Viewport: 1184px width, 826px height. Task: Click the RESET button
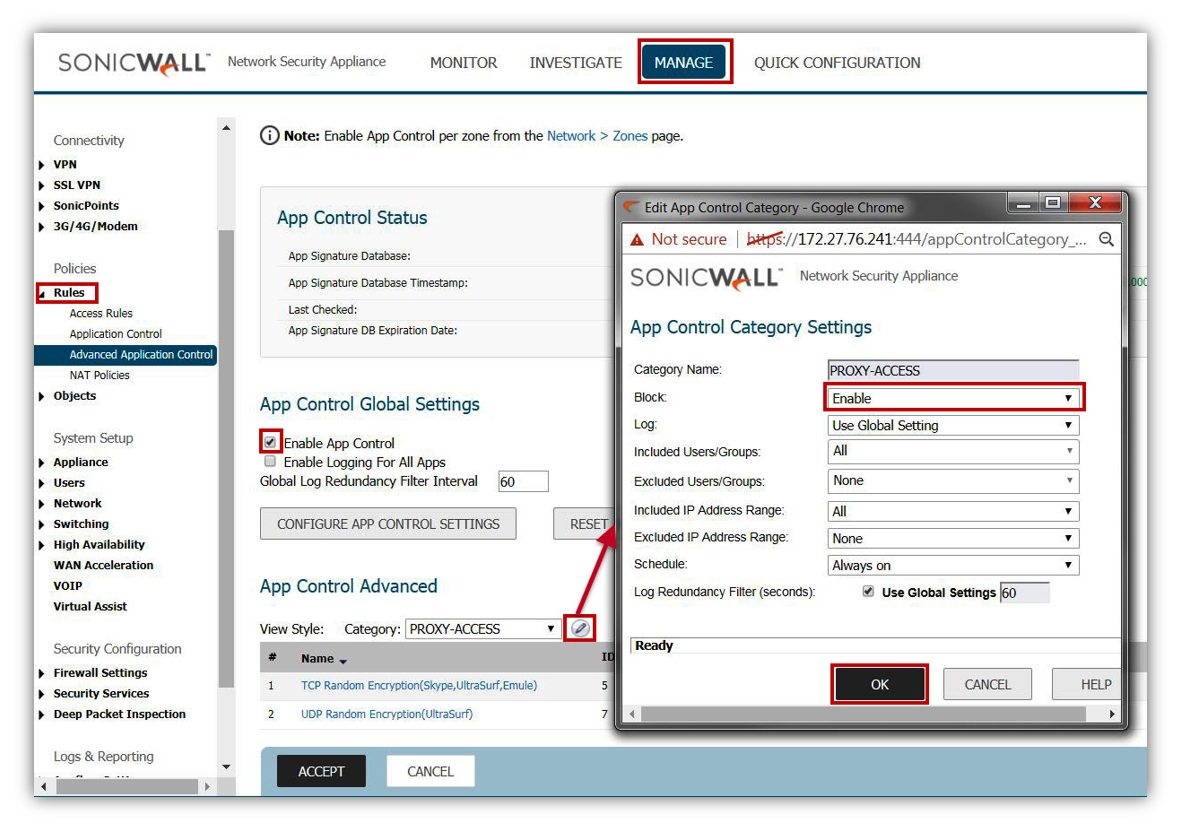click(585, 524)
